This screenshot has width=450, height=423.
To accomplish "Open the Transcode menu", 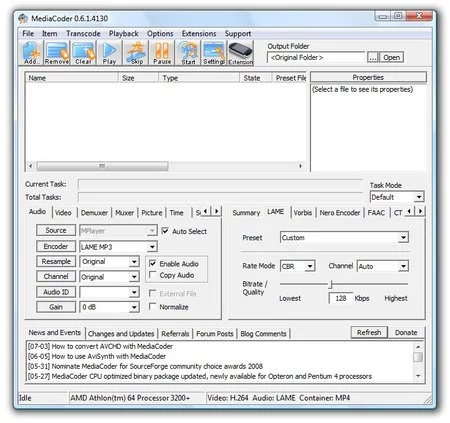I will [x=83, y=34].
